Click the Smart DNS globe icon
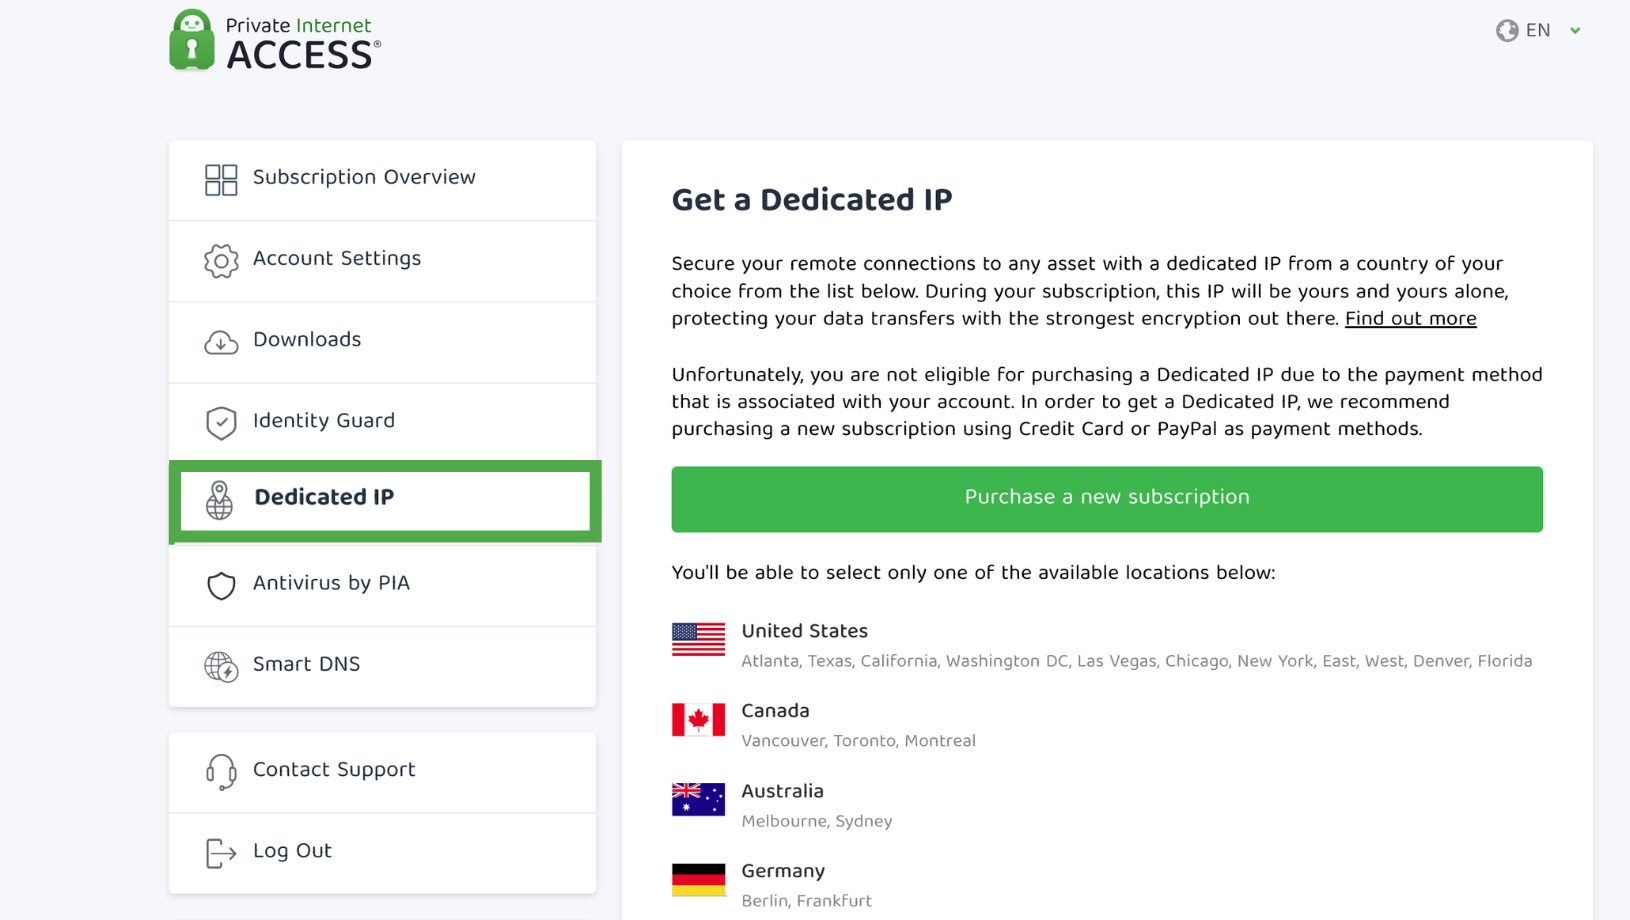This screenshot has width=1630, height=920. (221, 666)
